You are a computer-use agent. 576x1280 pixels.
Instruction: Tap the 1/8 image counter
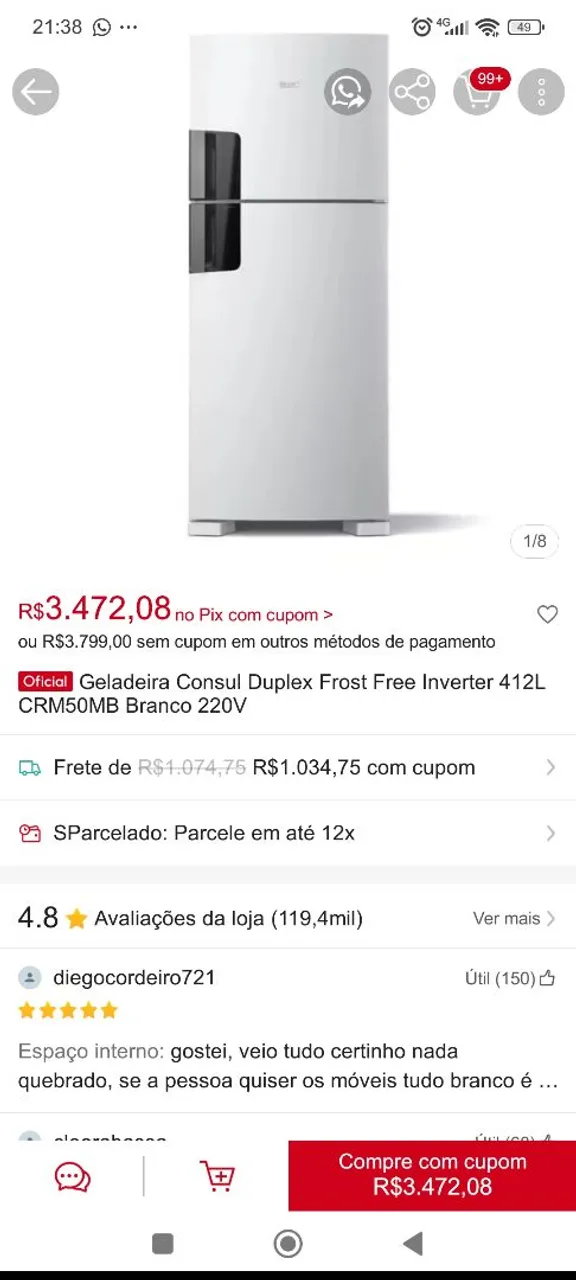(x=535, y=541)
